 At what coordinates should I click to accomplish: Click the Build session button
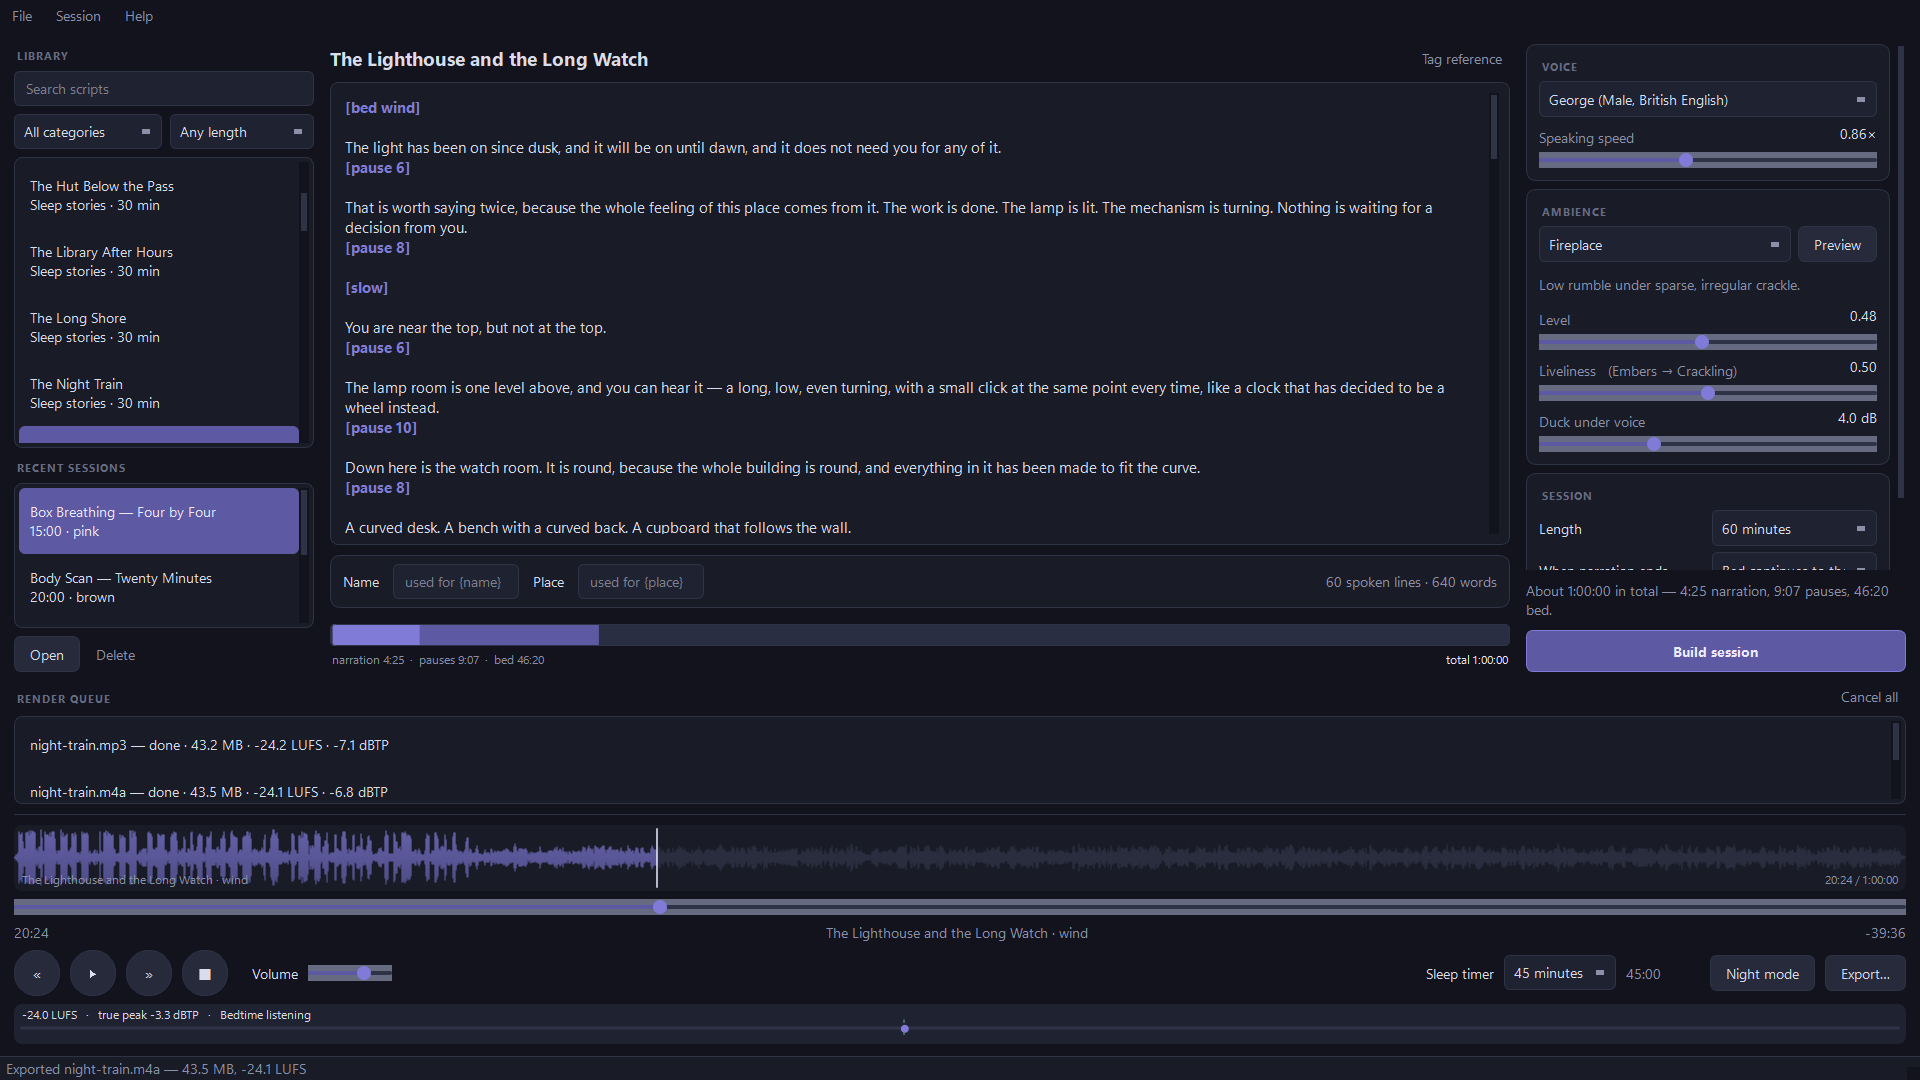coord(1715,652)
